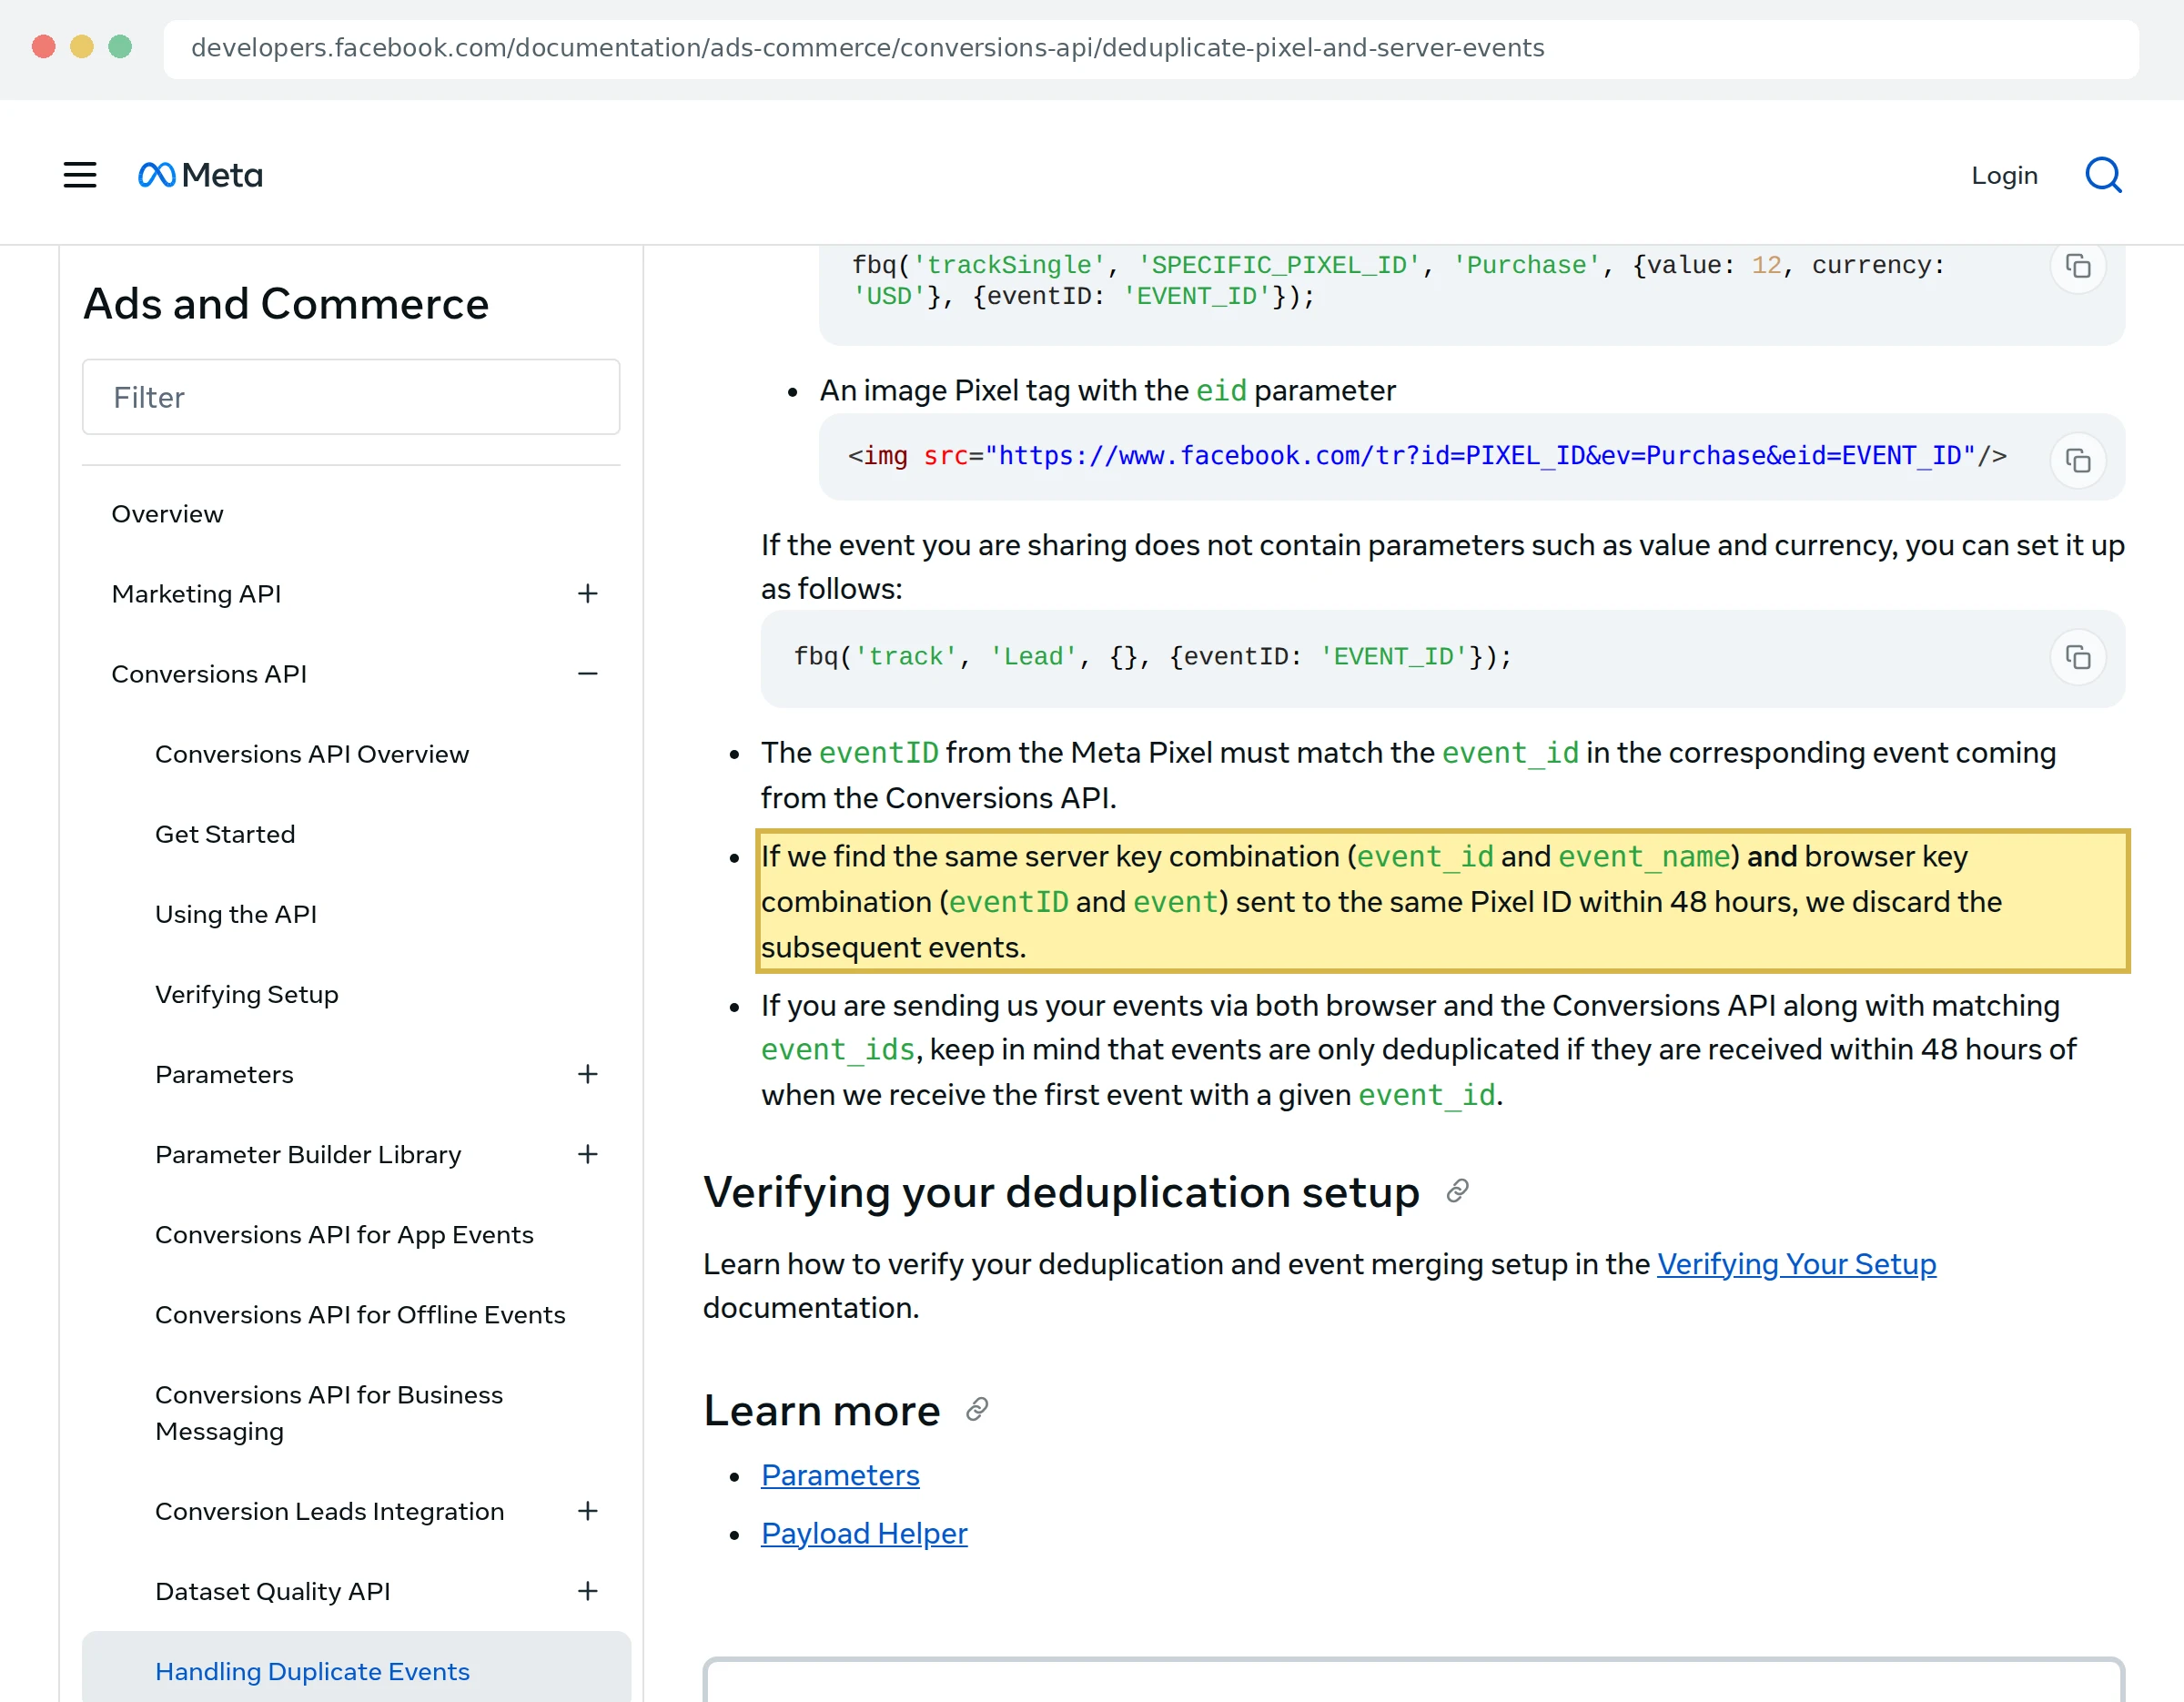Expand the Dataset Quality API section

pyautogui.click(x=588, y=1591)
